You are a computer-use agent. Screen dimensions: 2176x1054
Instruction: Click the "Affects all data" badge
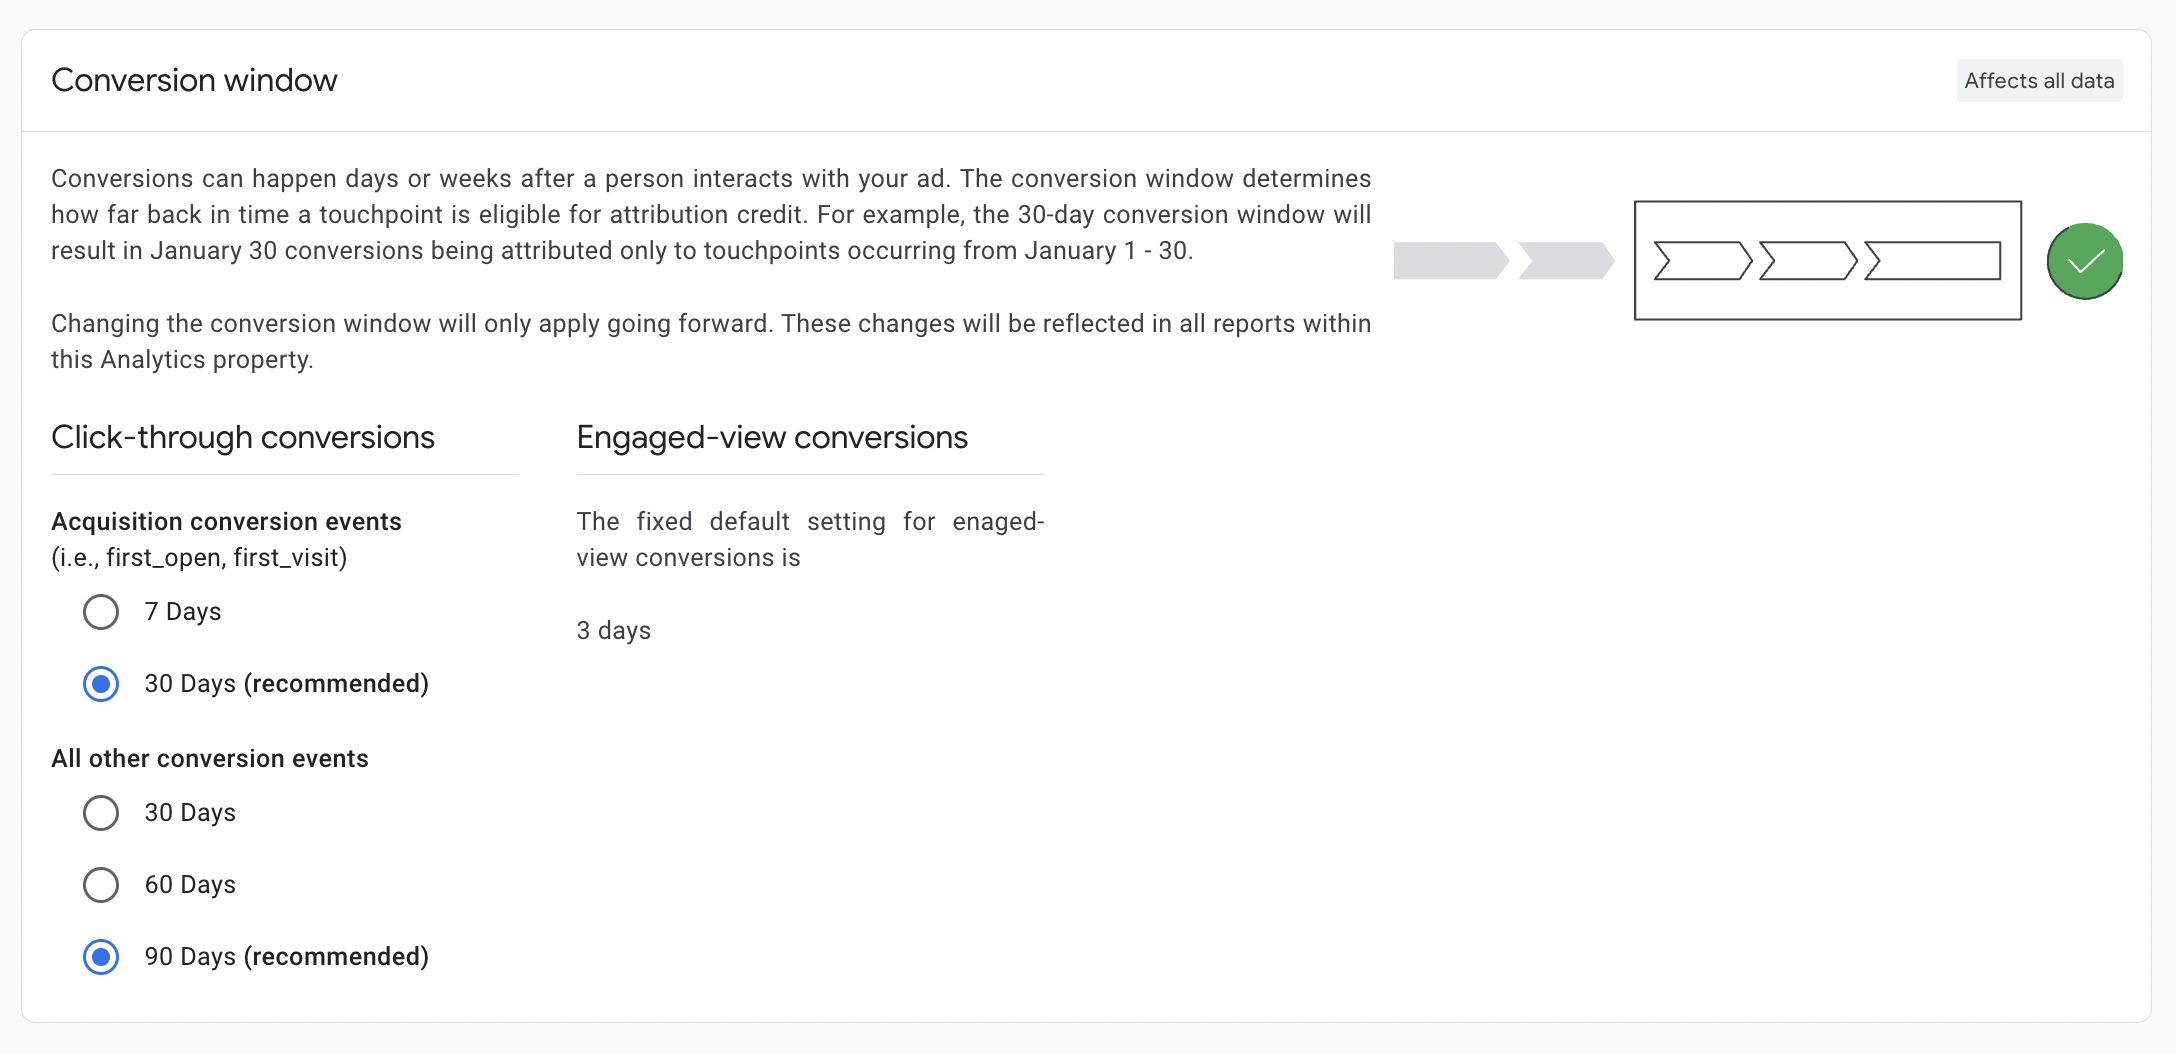pyautogui.click(x=2039, y=81)
